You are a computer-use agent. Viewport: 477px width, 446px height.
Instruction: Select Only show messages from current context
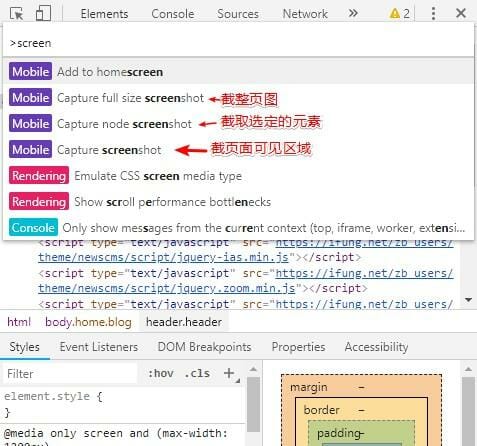(238, 228)
